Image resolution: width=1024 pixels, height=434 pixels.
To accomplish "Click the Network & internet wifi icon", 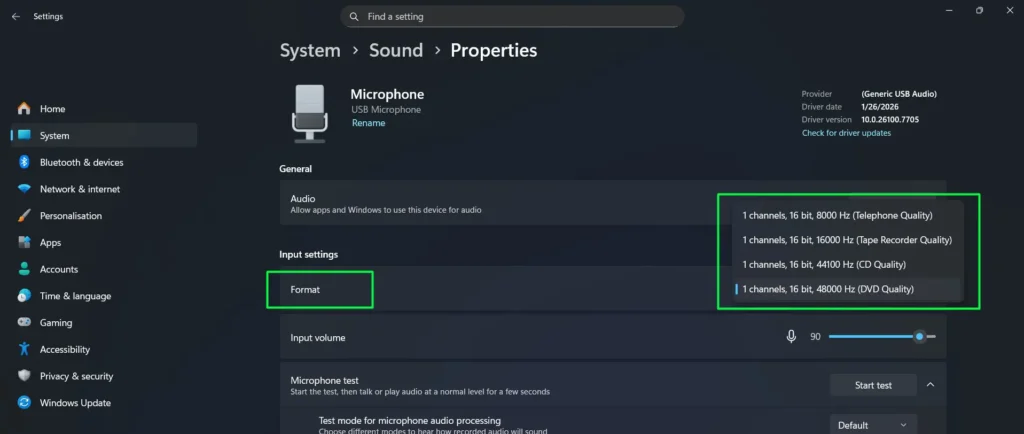I will [x=24, y=189].
